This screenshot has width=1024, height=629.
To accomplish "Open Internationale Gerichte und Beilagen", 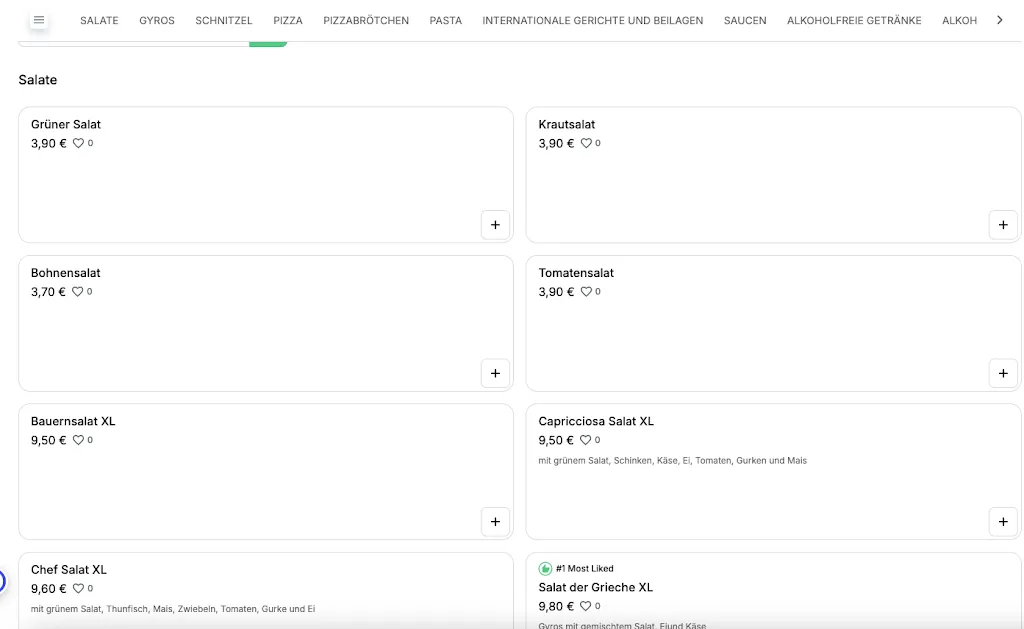I will (x=592, y=20).
